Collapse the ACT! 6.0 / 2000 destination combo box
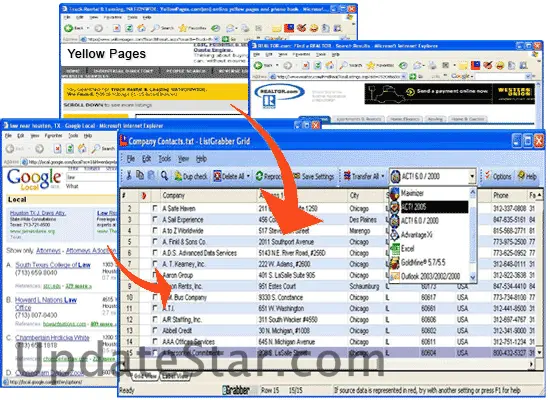This screenshot has width=550, height=400. (472, 176)
